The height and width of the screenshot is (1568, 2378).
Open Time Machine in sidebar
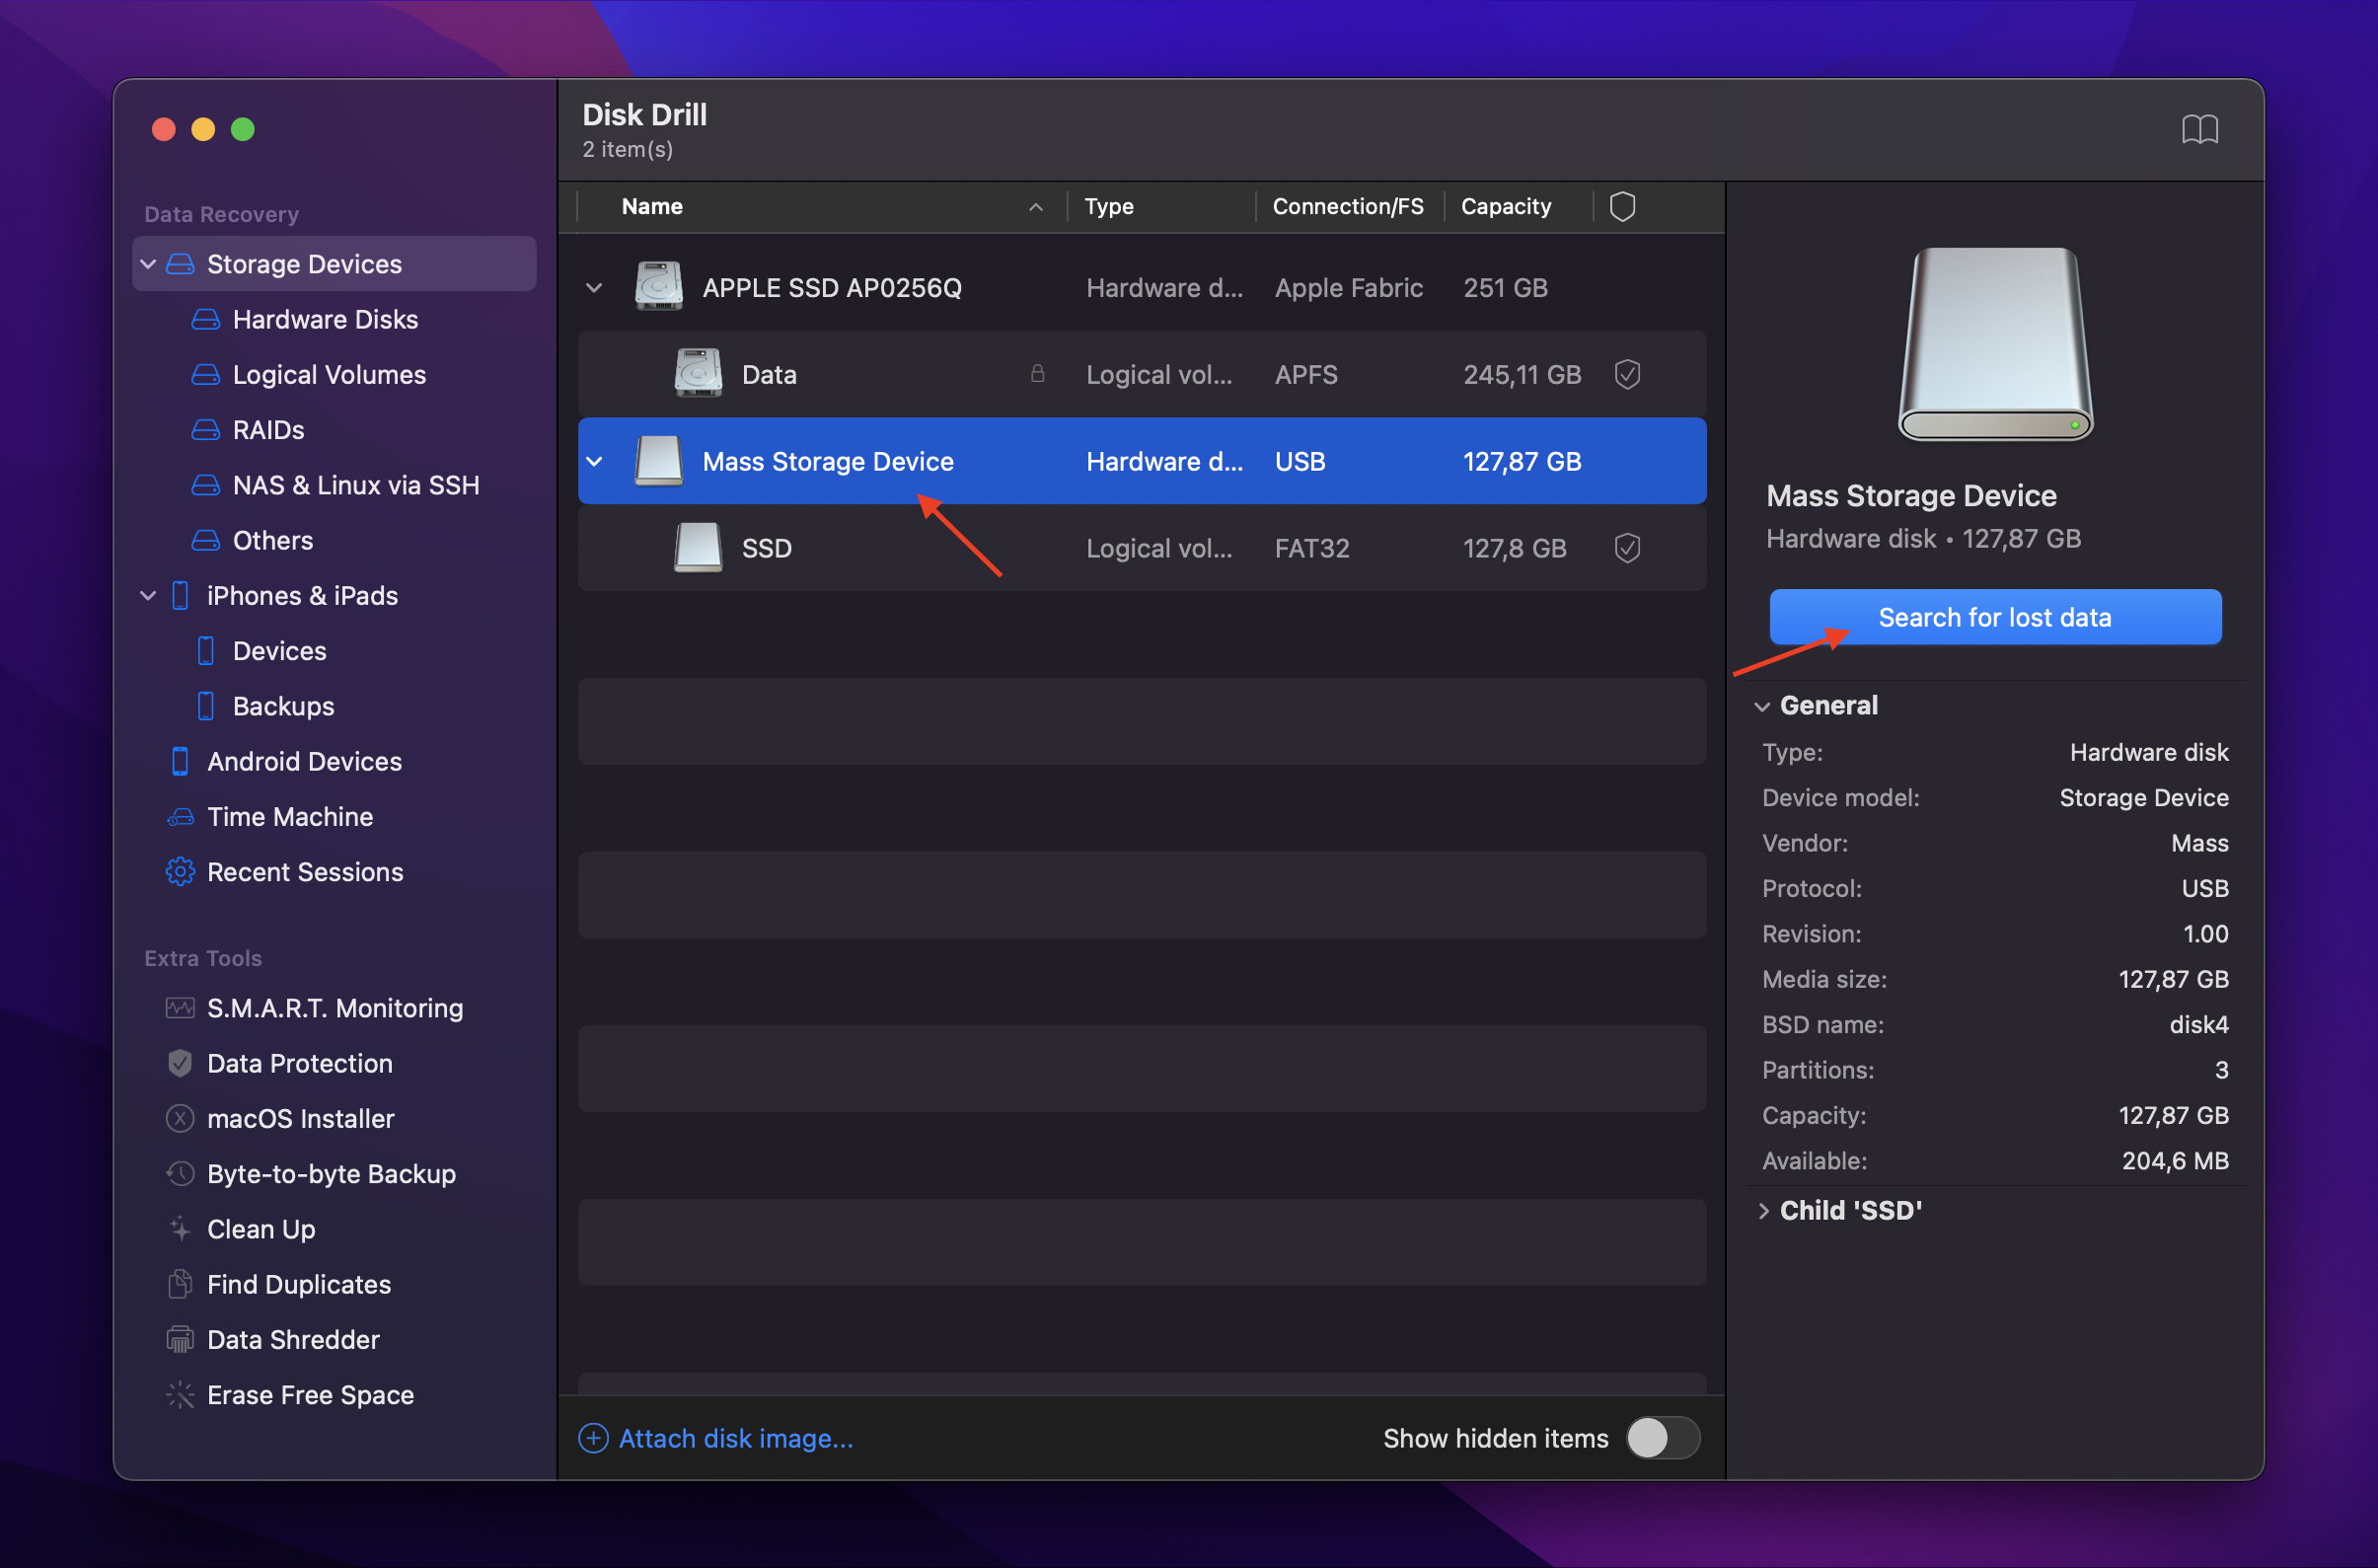[290, 817]
